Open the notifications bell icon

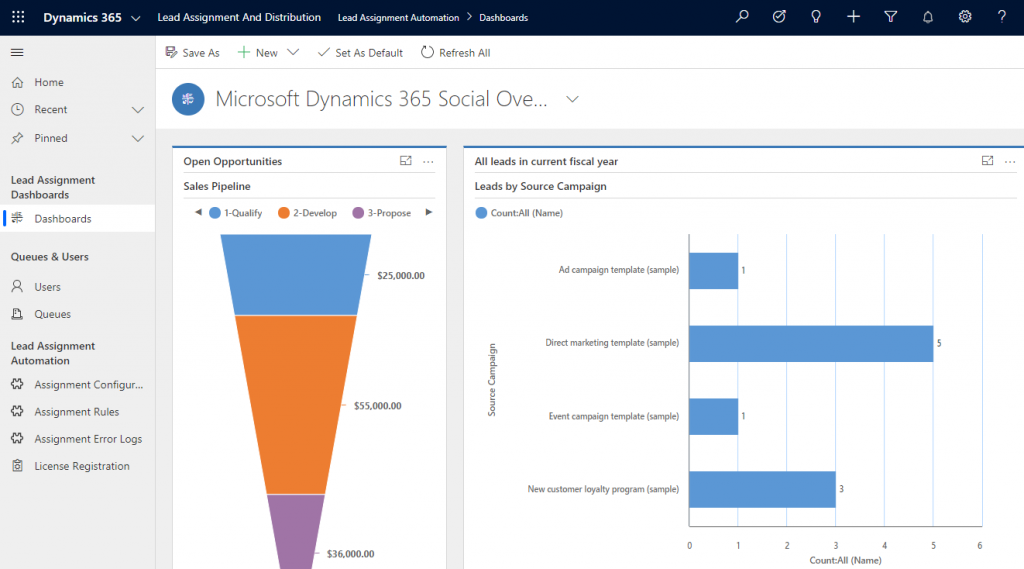coord(927,17)
